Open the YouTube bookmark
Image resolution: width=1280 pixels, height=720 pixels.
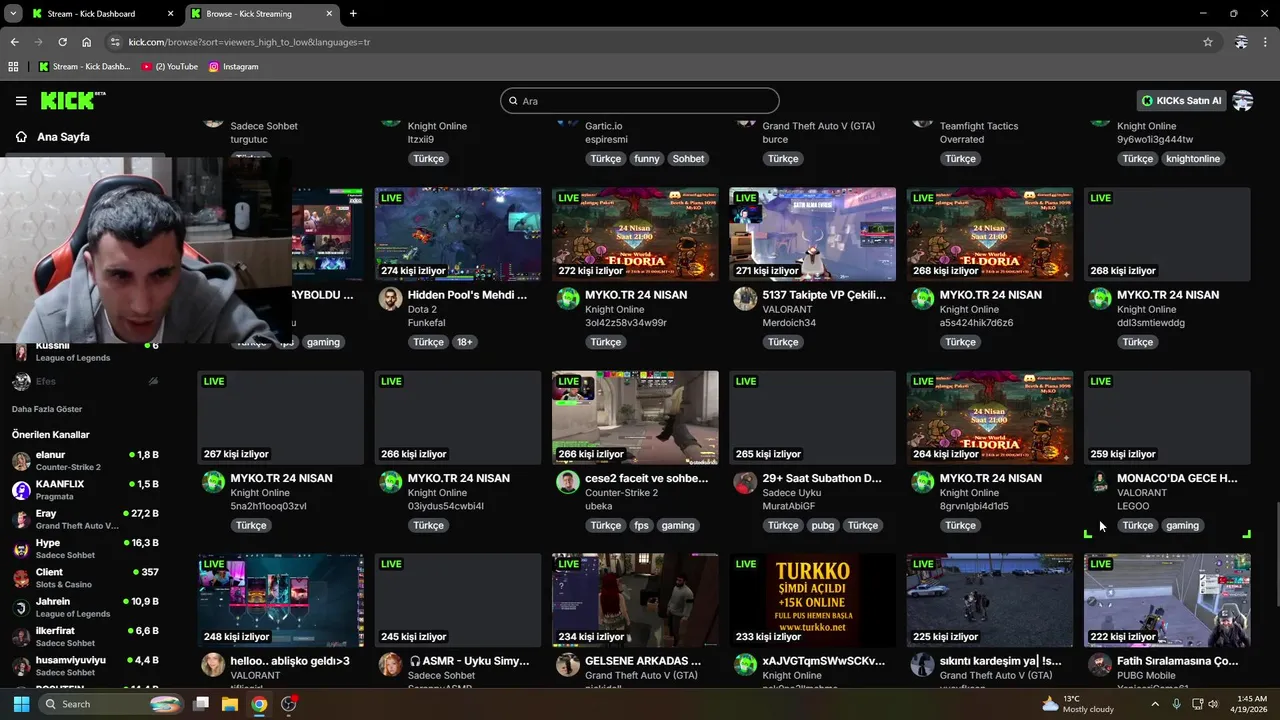pos(170,67)
